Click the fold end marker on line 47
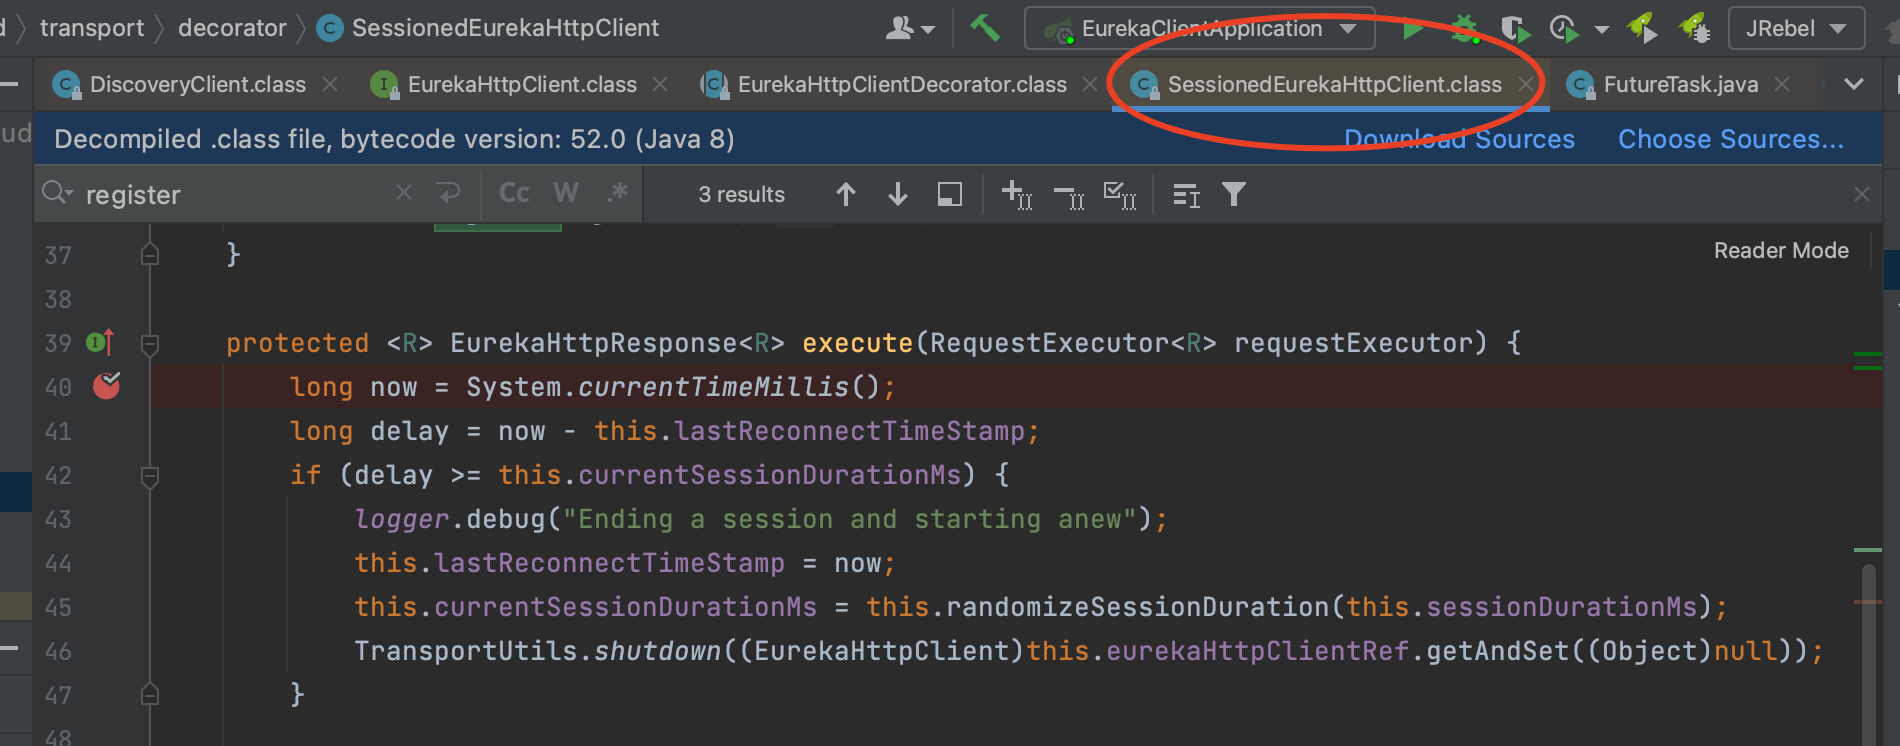The height and width of the screenshot is (746, 1900). coord(150,693)
